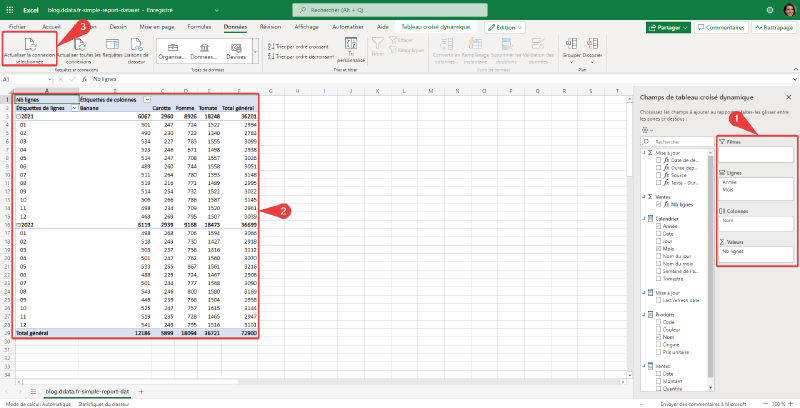Open the Fichier tab

(x=17, y=27)
